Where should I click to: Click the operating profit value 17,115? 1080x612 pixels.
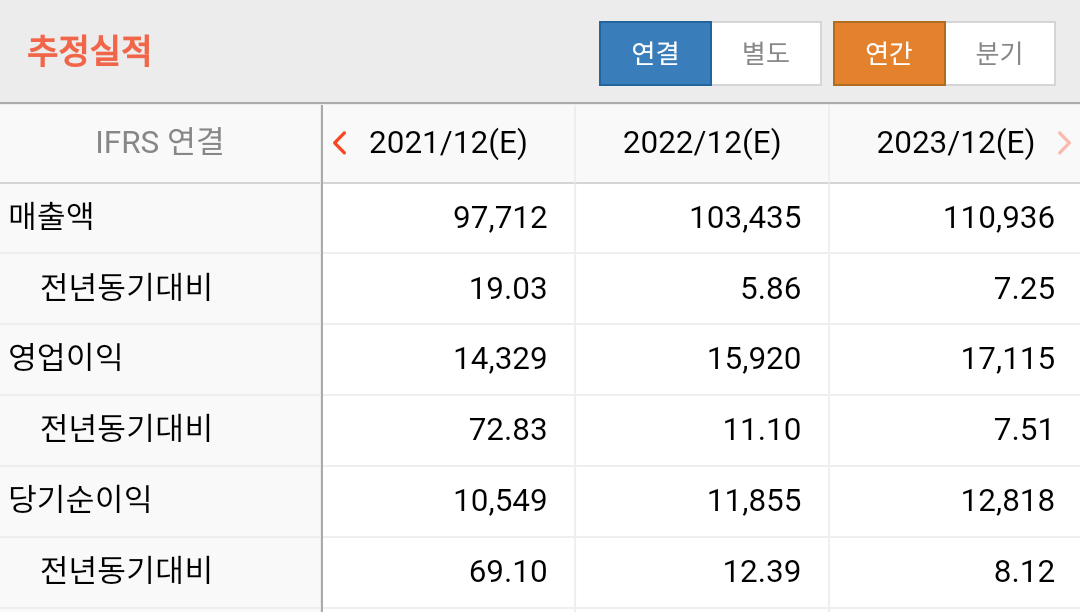pos(1008,359)
